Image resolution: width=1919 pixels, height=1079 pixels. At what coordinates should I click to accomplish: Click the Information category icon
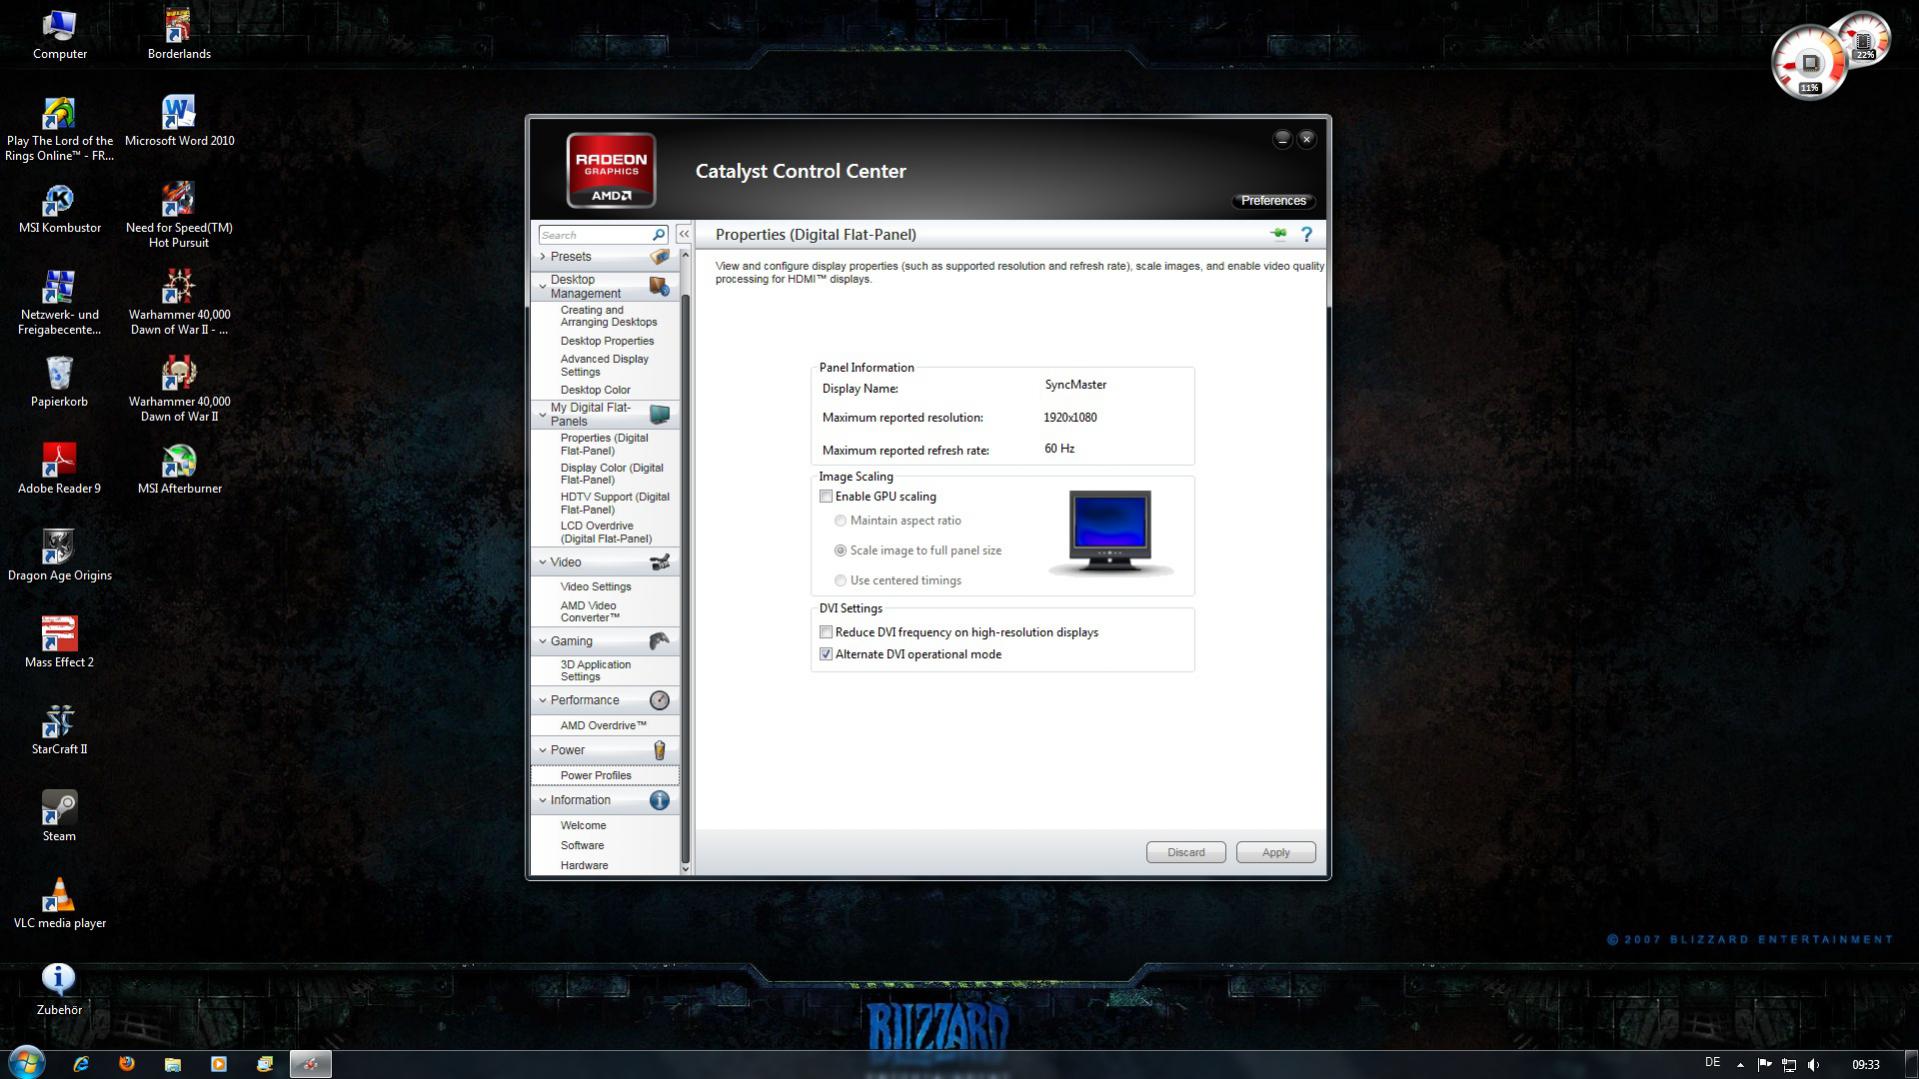tap(659, 800)
